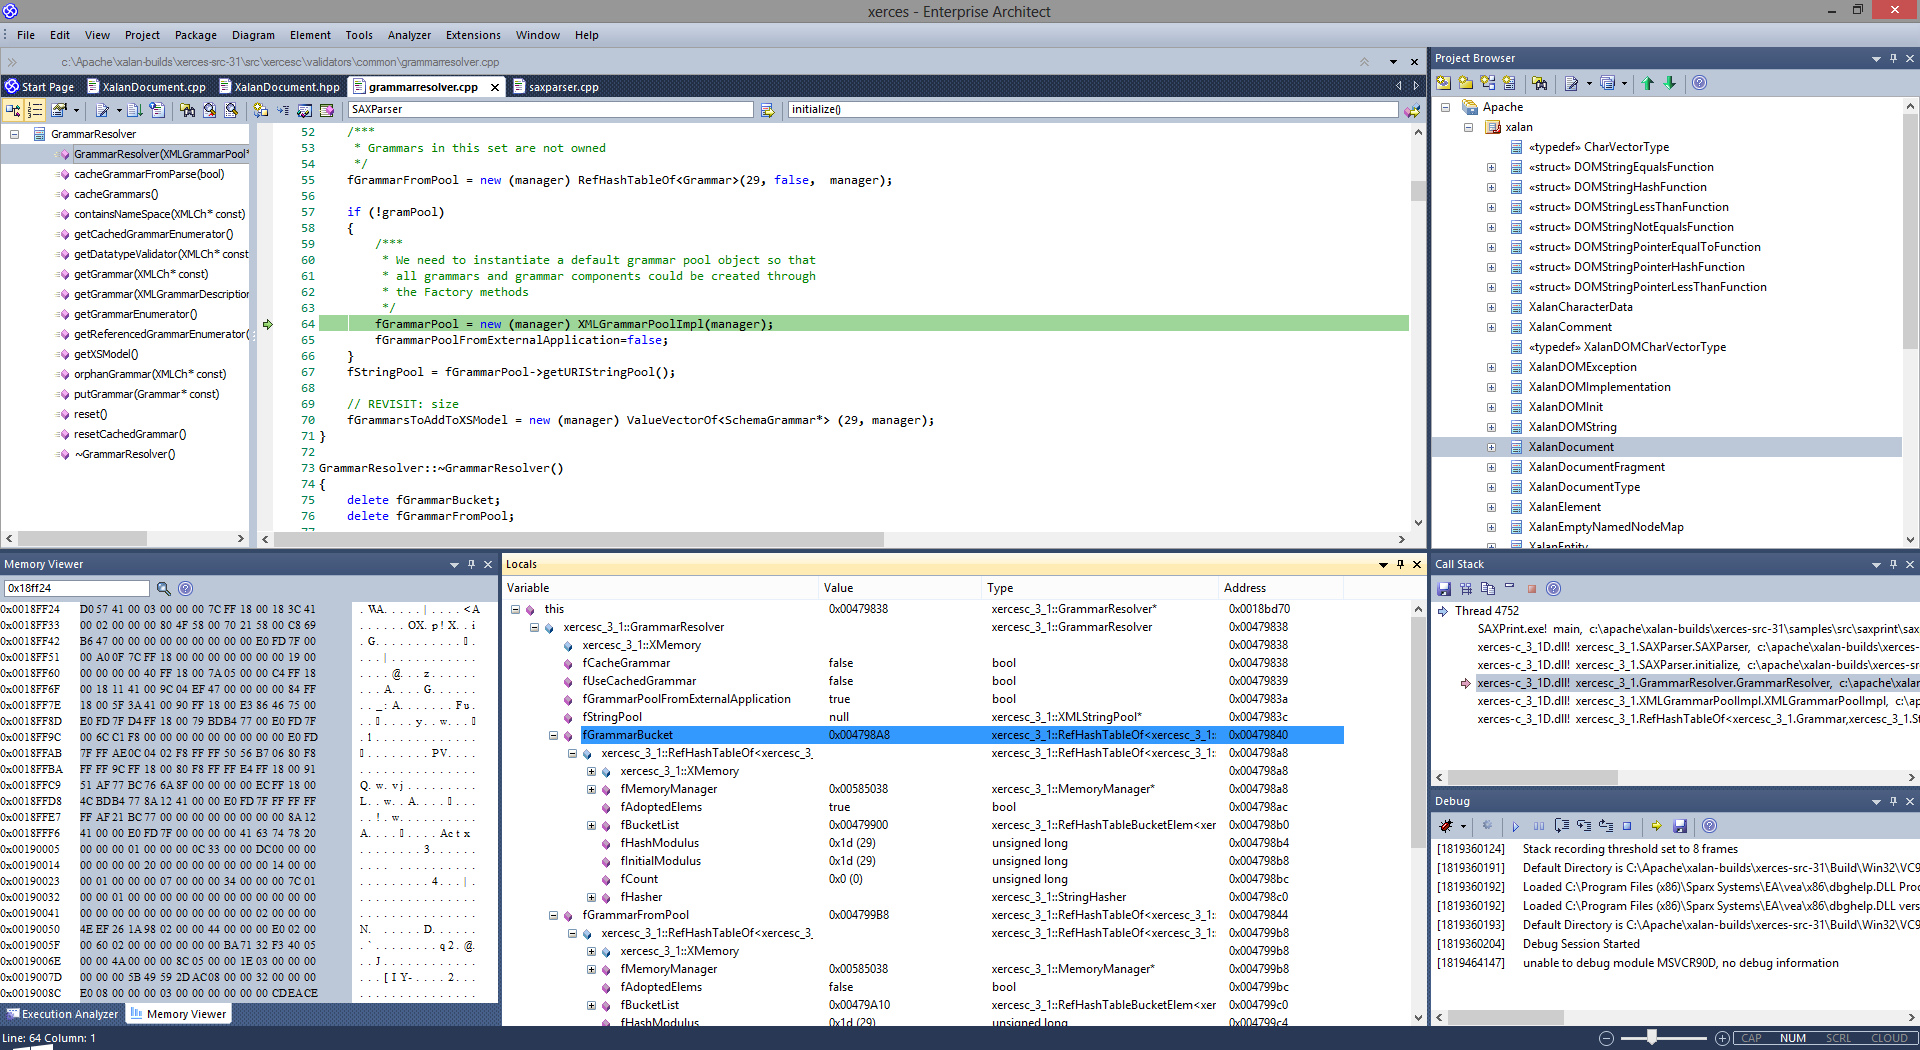
Task: Collapse the fGrammarBucket variable in Locals
Action: tap(553, 735)
